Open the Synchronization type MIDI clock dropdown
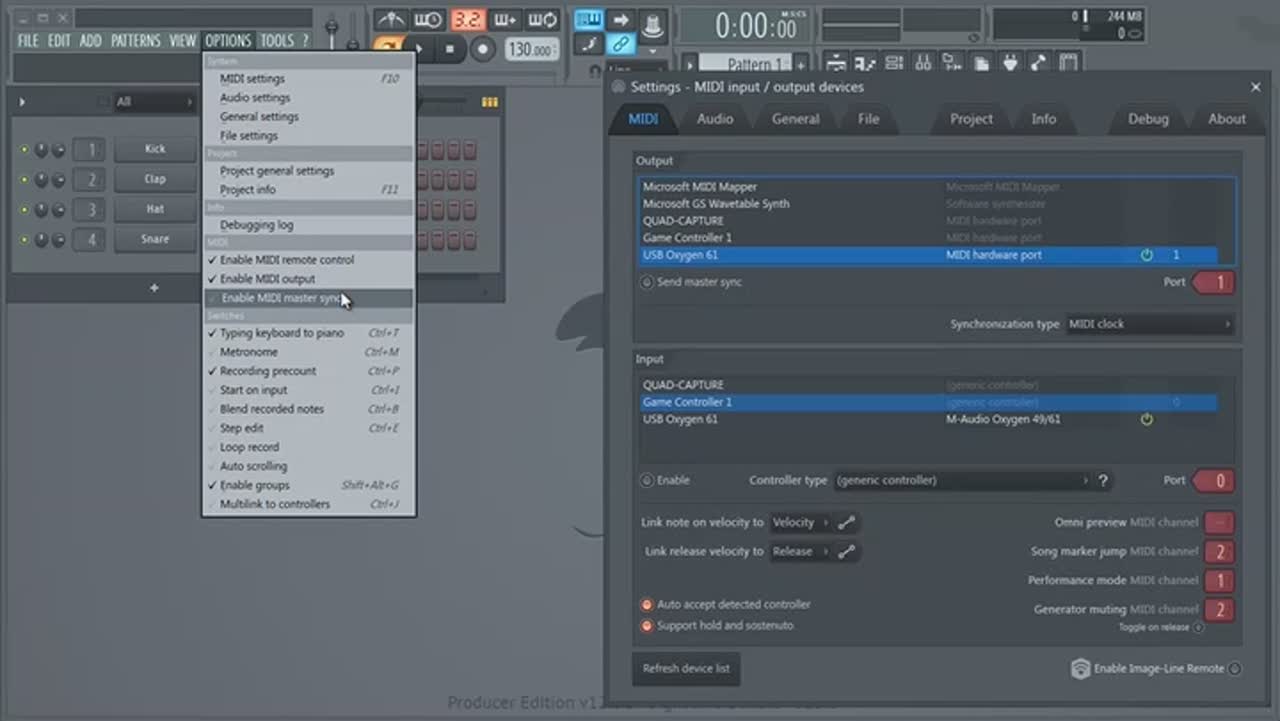The height and width of the screenshot is (721, 1280). (1149, 324)
